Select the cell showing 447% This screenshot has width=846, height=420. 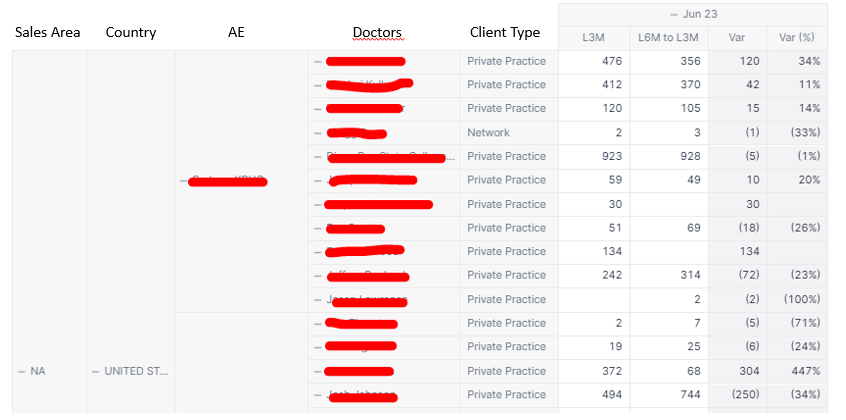click(x=797, y=371)
